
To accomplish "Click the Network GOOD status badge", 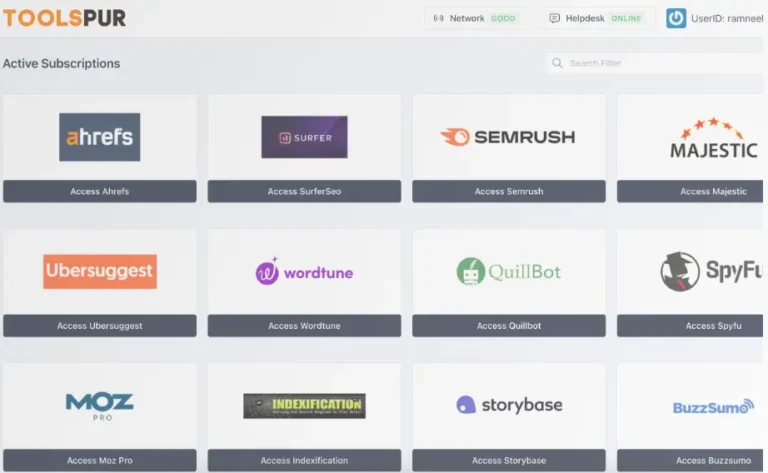I will 503,18.
